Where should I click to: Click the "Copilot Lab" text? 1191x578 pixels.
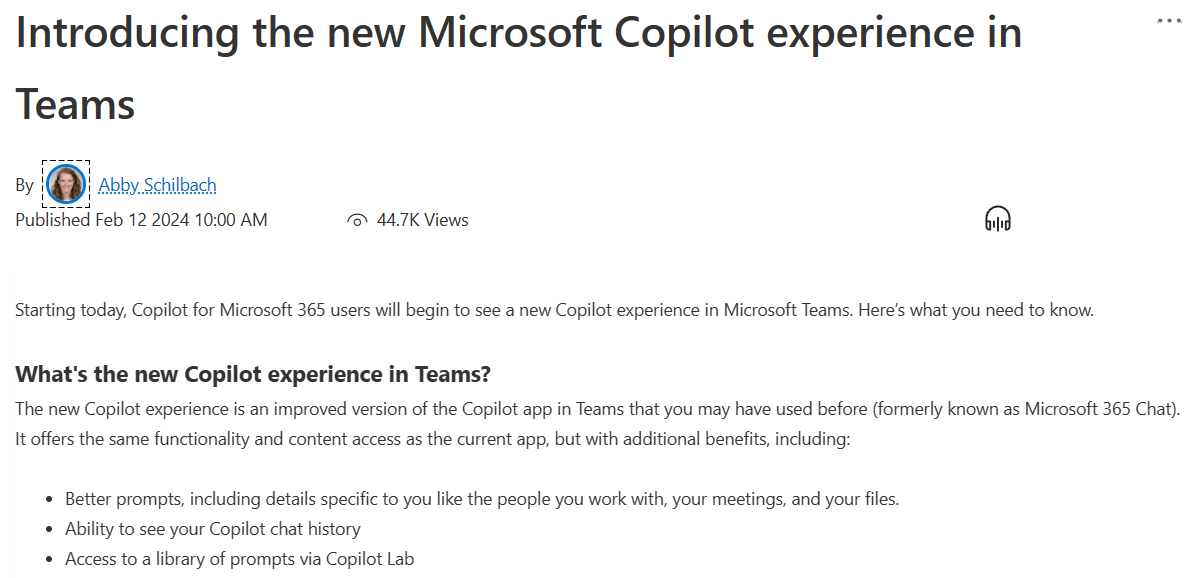(370, 559)
